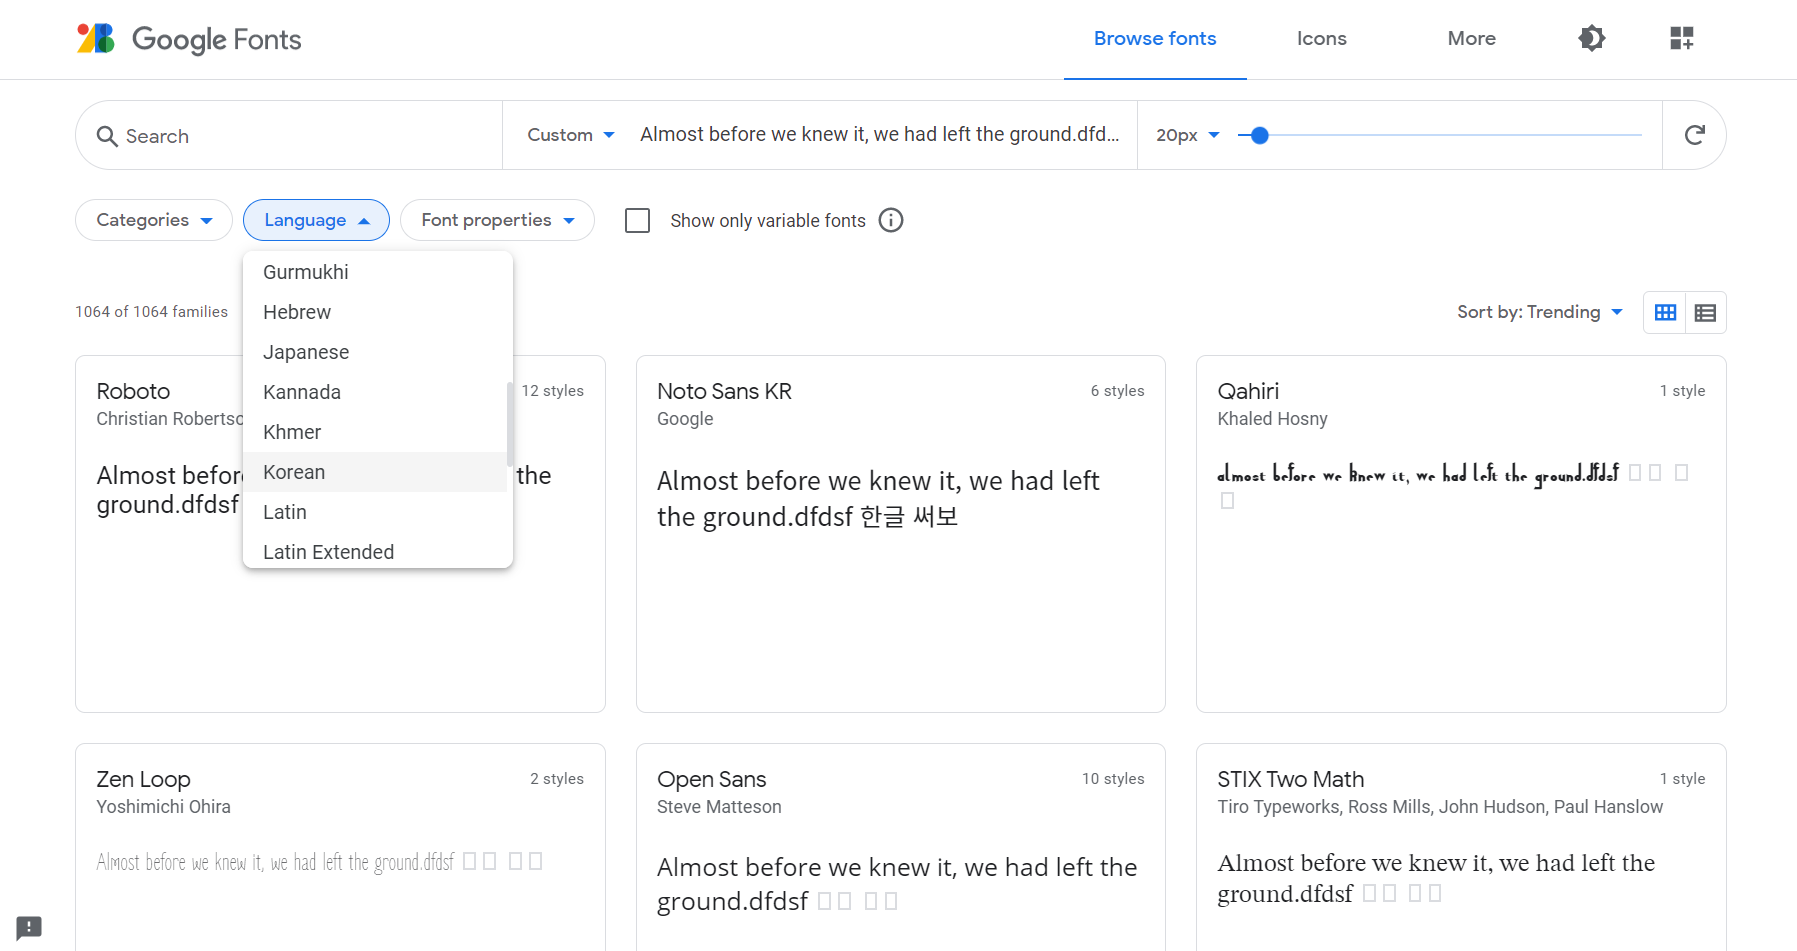Image resolution: width=1797 pixels, height=951 pixels.
Task: Open the Custom preview text dropdown
Action: [x=570, y=135]
